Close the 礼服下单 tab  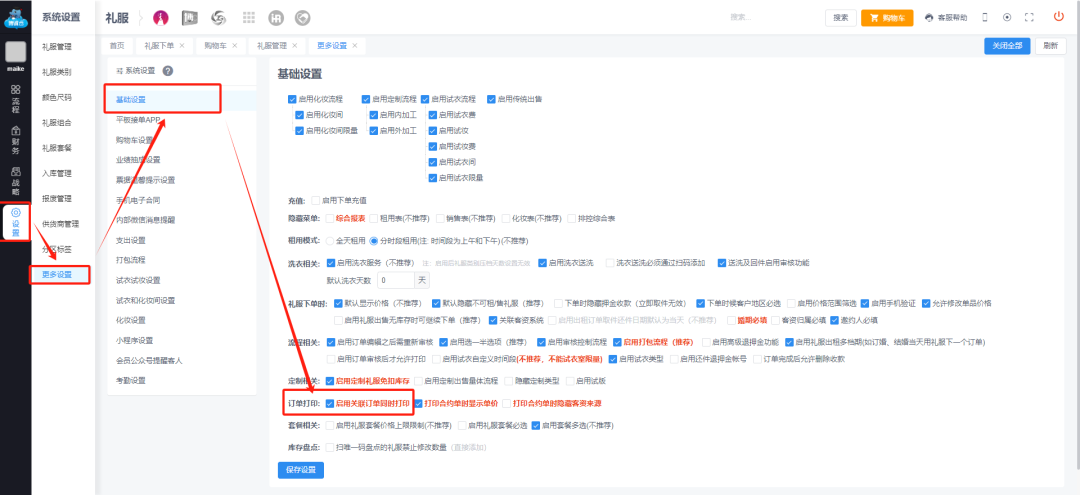182,45
